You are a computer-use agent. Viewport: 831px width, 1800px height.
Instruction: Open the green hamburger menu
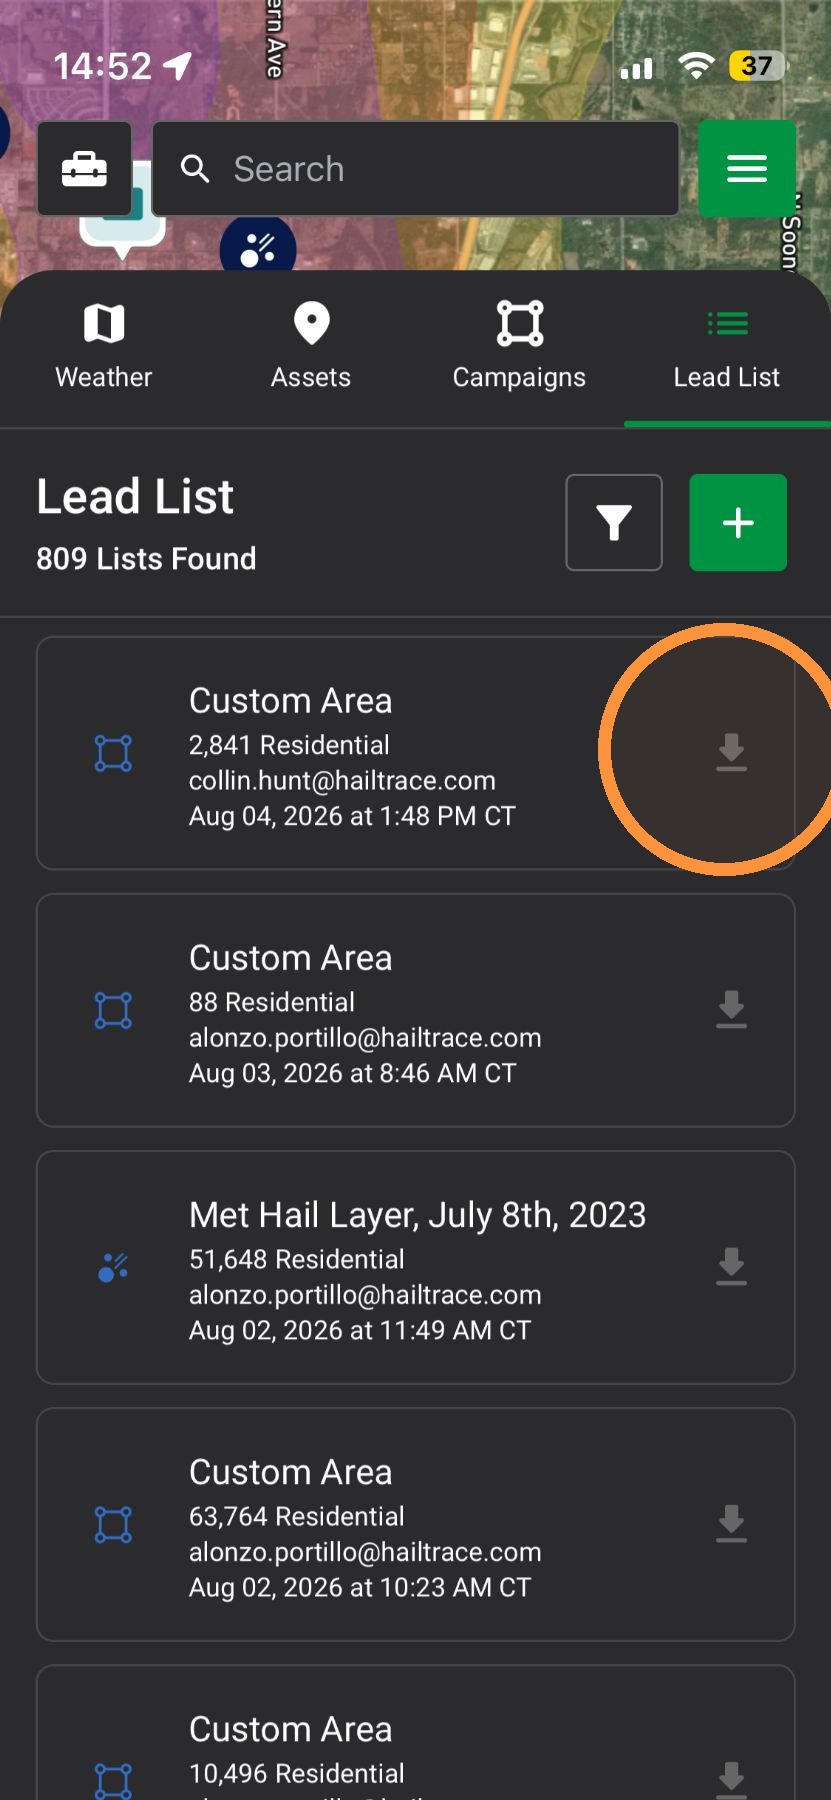point(746,169)
